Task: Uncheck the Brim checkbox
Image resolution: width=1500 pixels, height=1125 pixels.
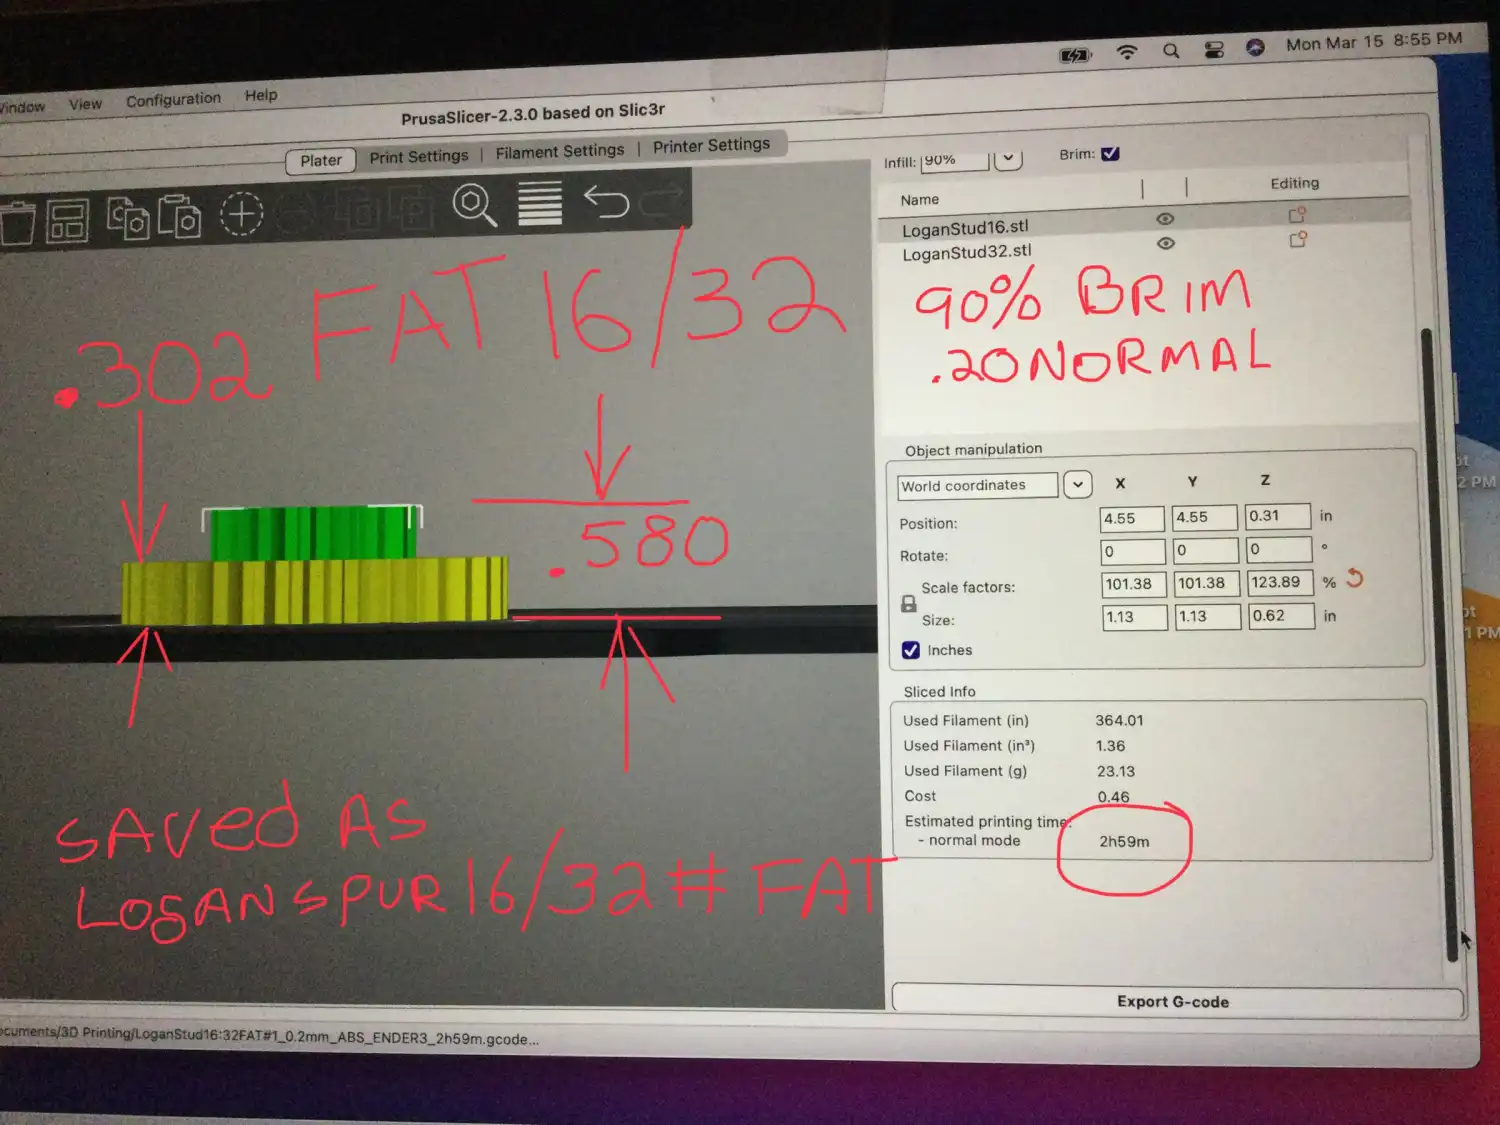Action: coord(1110,154)
